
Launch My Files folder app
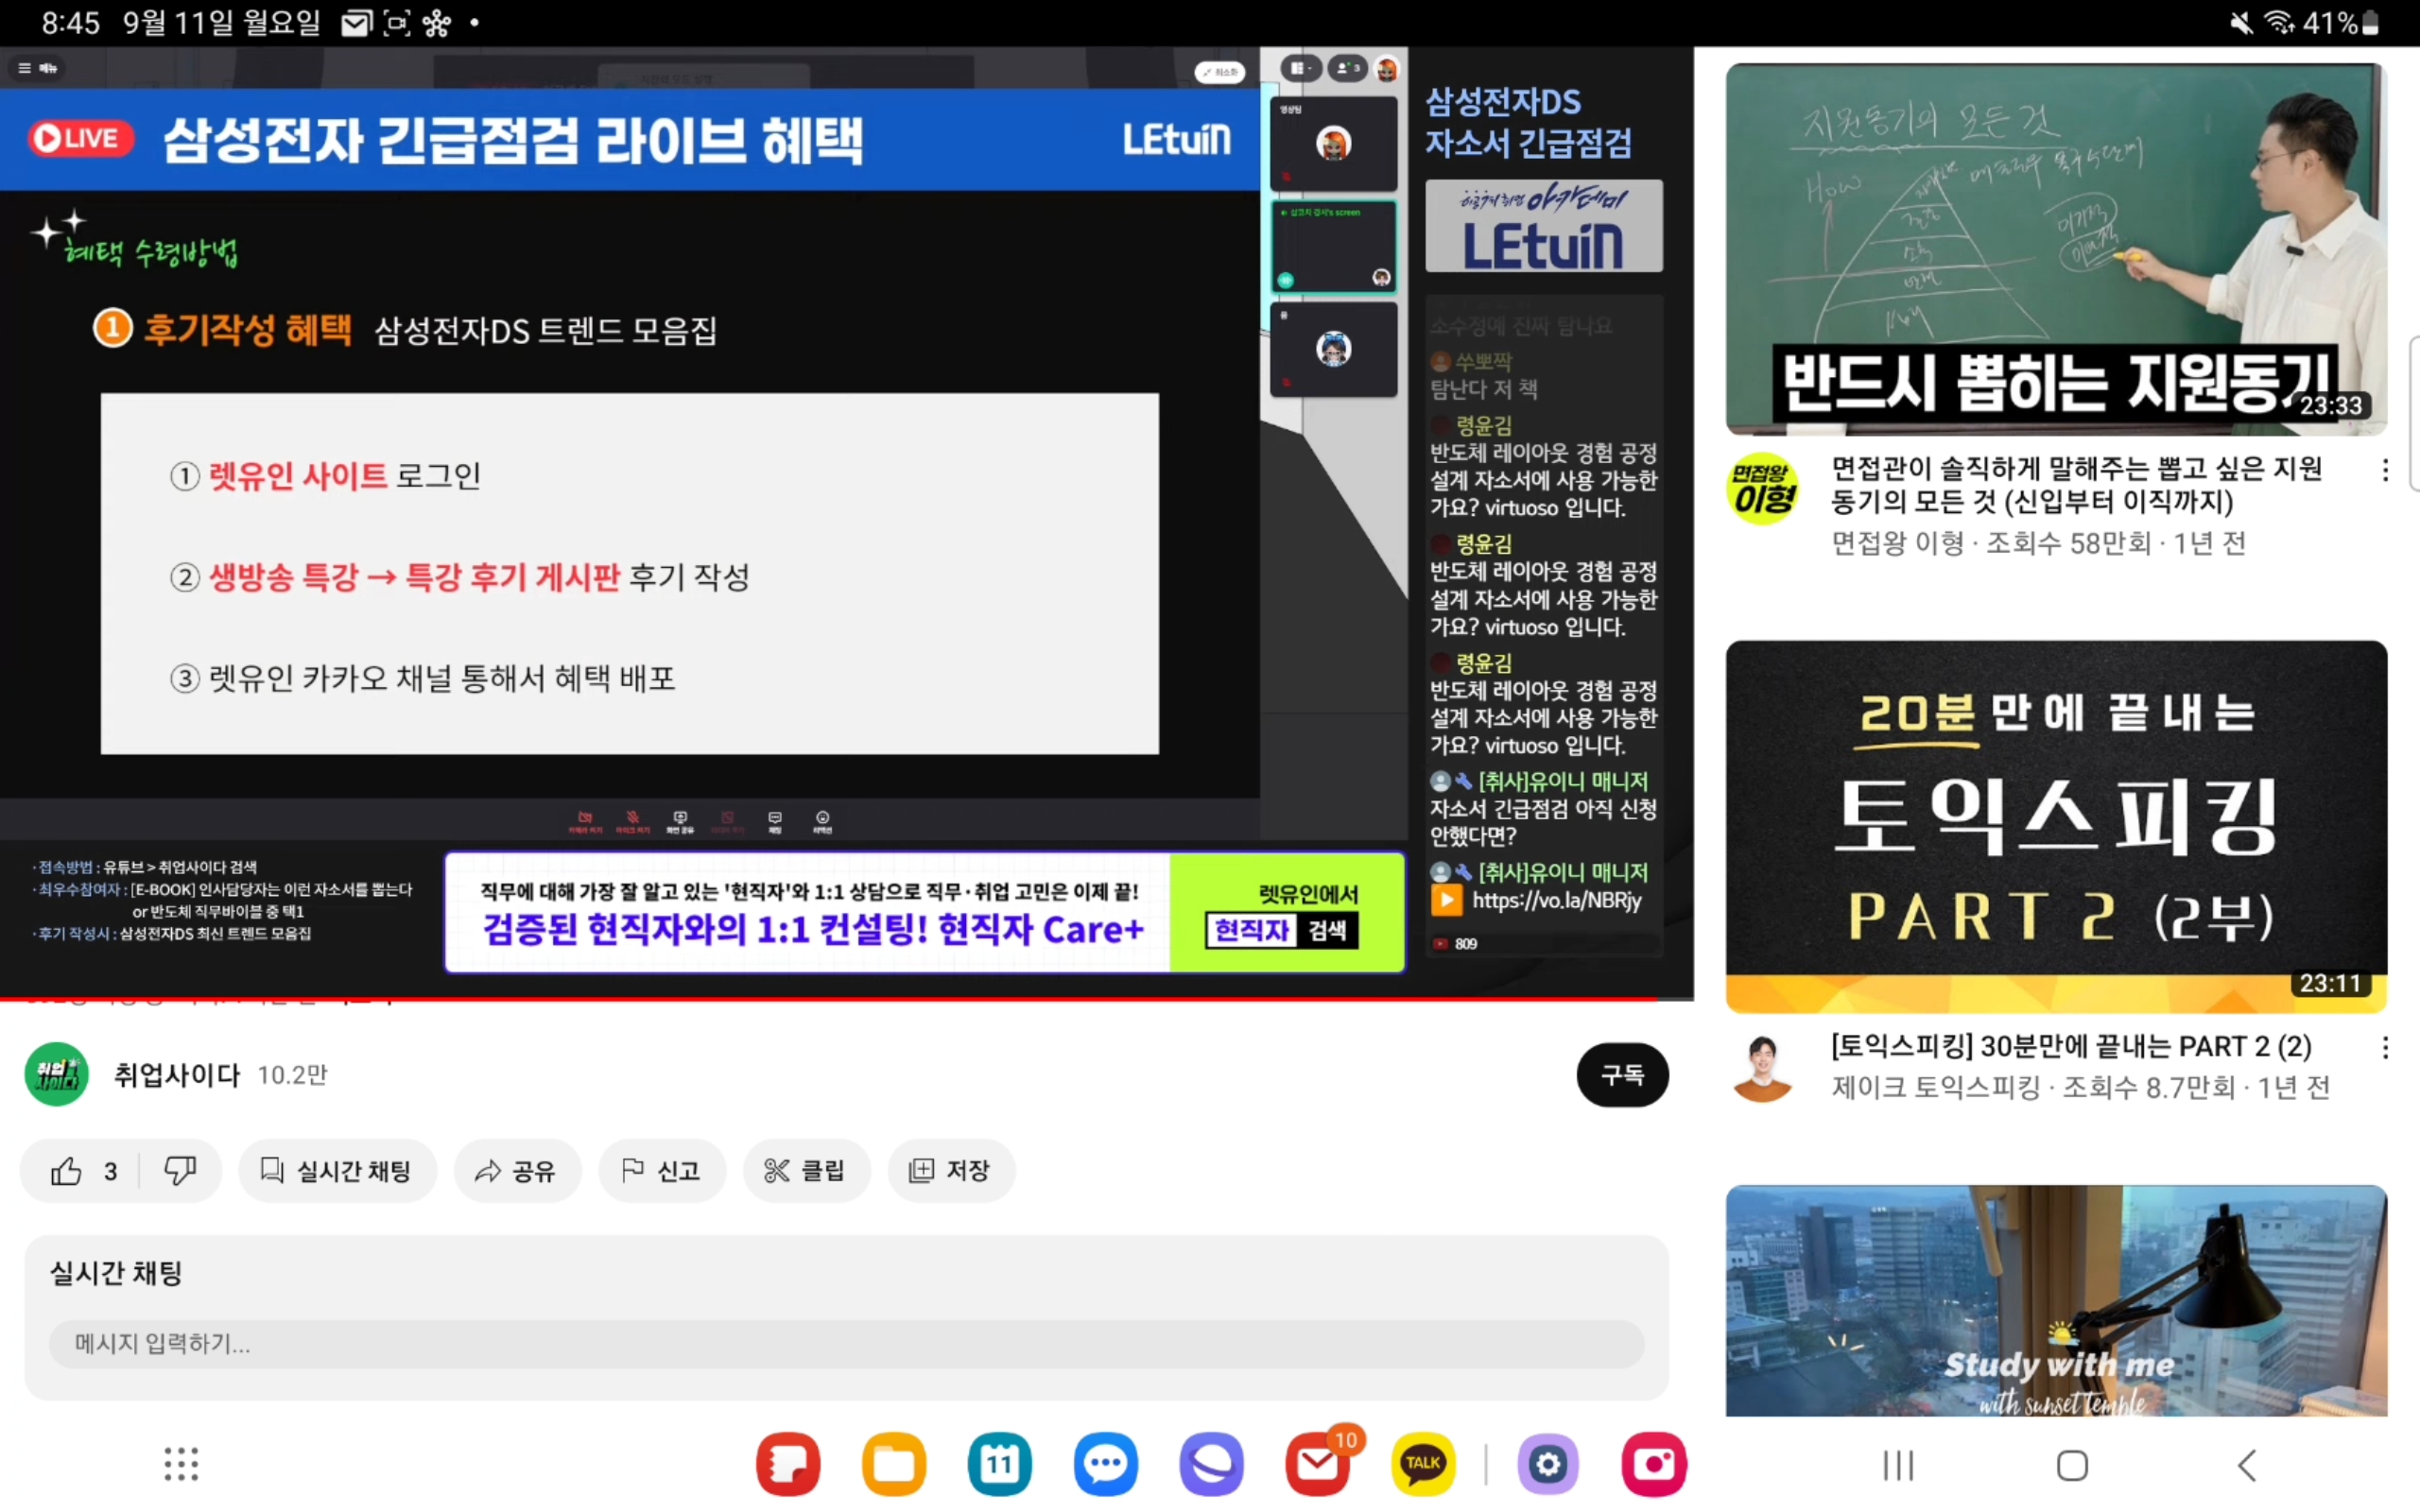pos(894,1464)
